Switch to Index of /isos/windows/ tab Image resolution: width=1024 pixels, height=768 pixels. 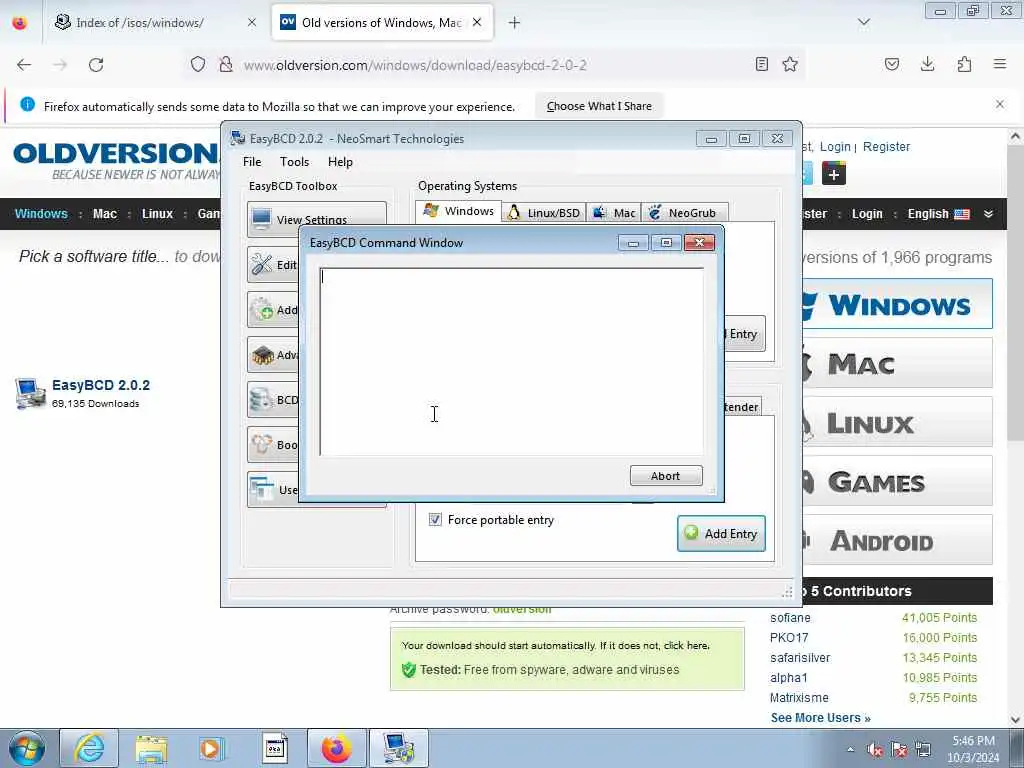pyautogui.click(x=140, y=23)
